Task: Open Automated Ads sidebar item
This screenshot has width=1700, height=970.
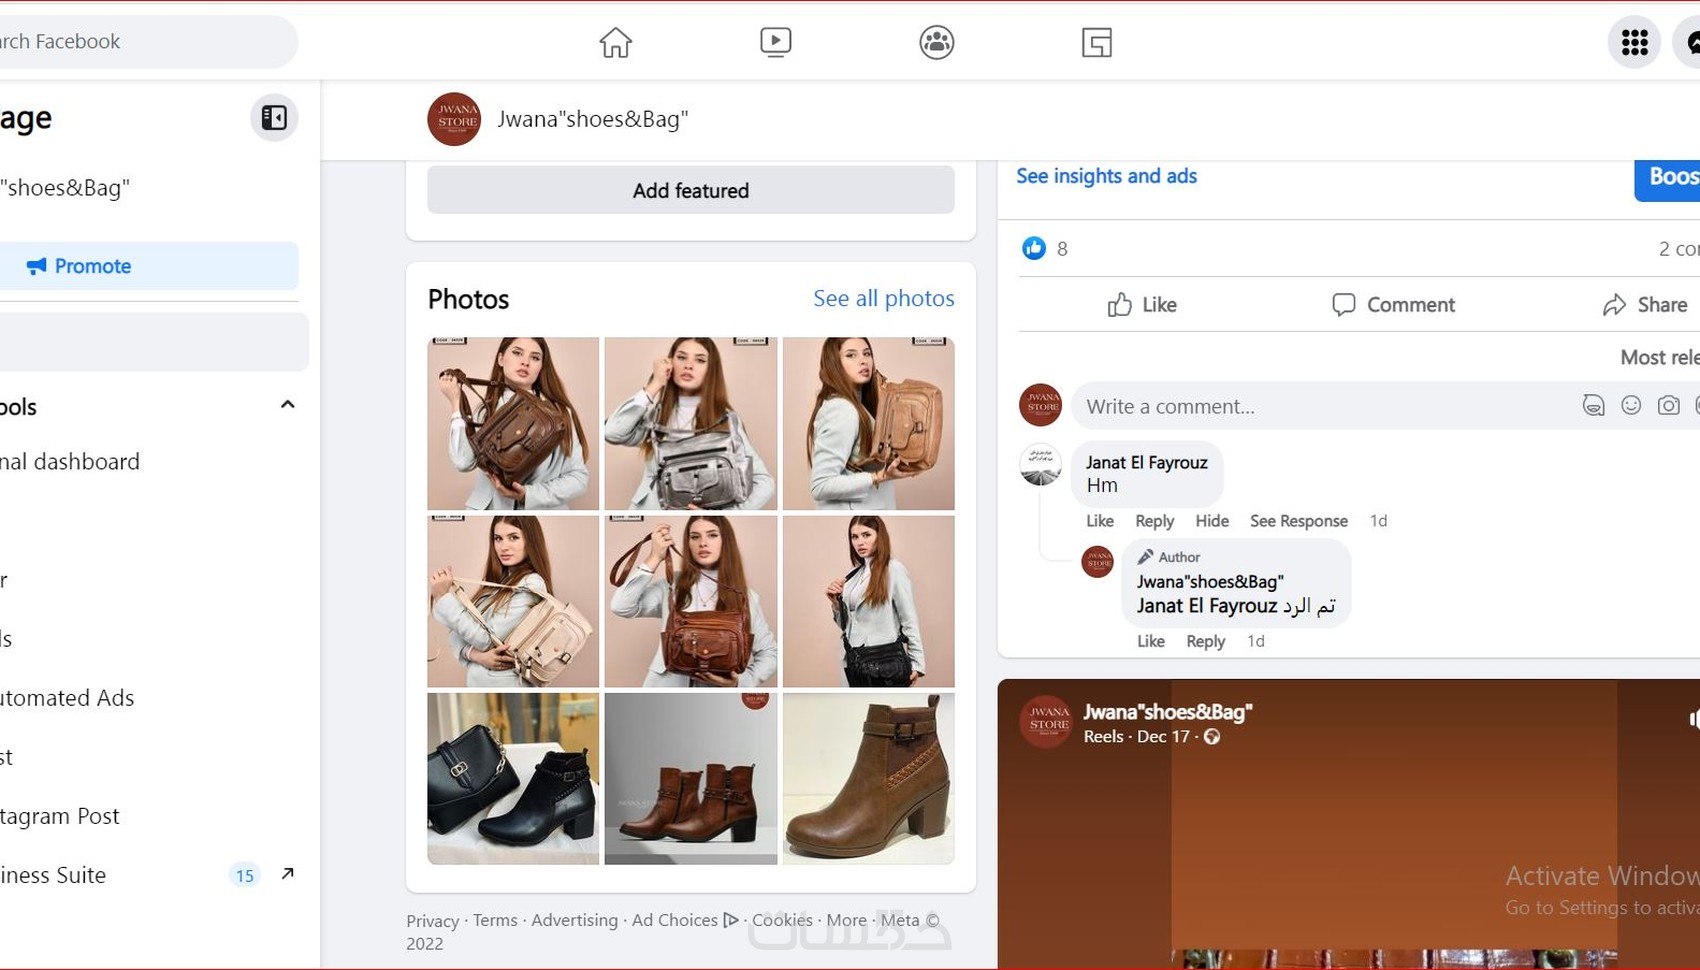Action: (67, 698)
